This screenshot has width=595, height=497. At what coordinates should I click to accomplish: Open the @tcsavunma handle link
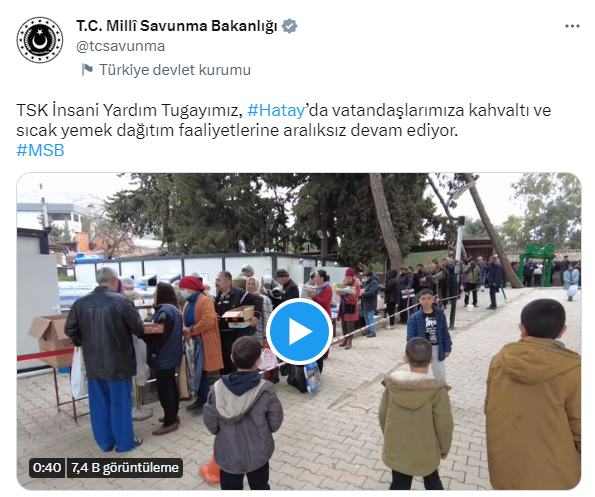tap(120, 46)
